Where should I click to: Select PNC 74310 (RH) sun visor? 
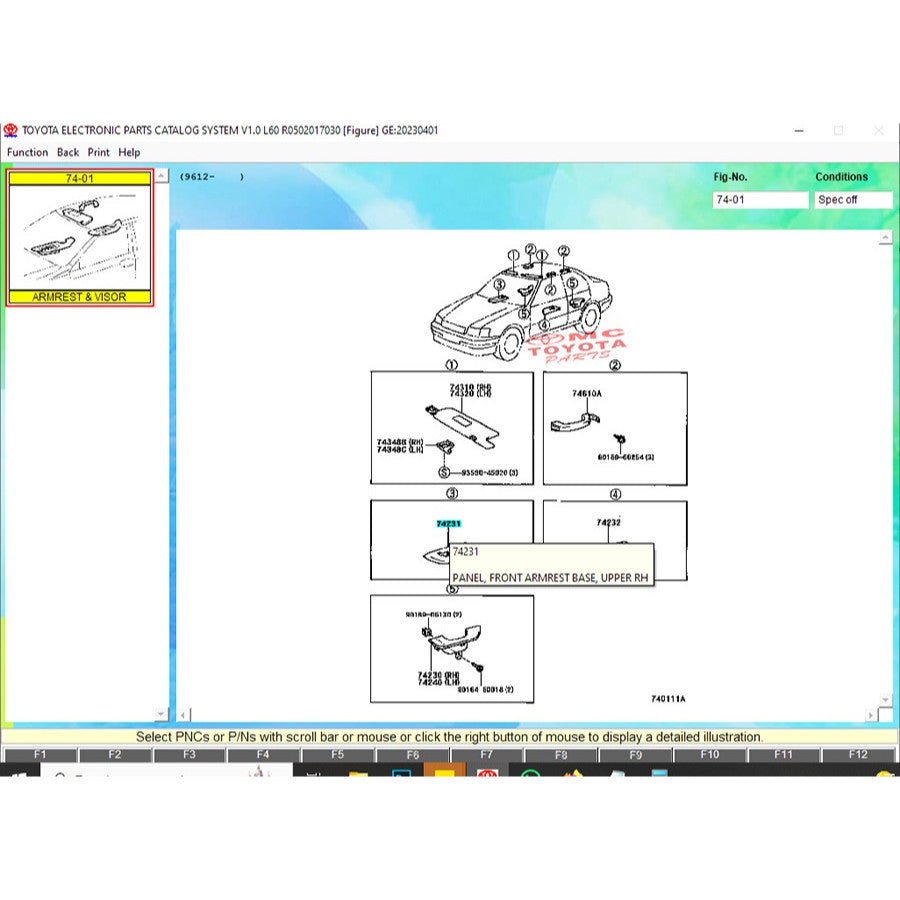tap(470, 387)
